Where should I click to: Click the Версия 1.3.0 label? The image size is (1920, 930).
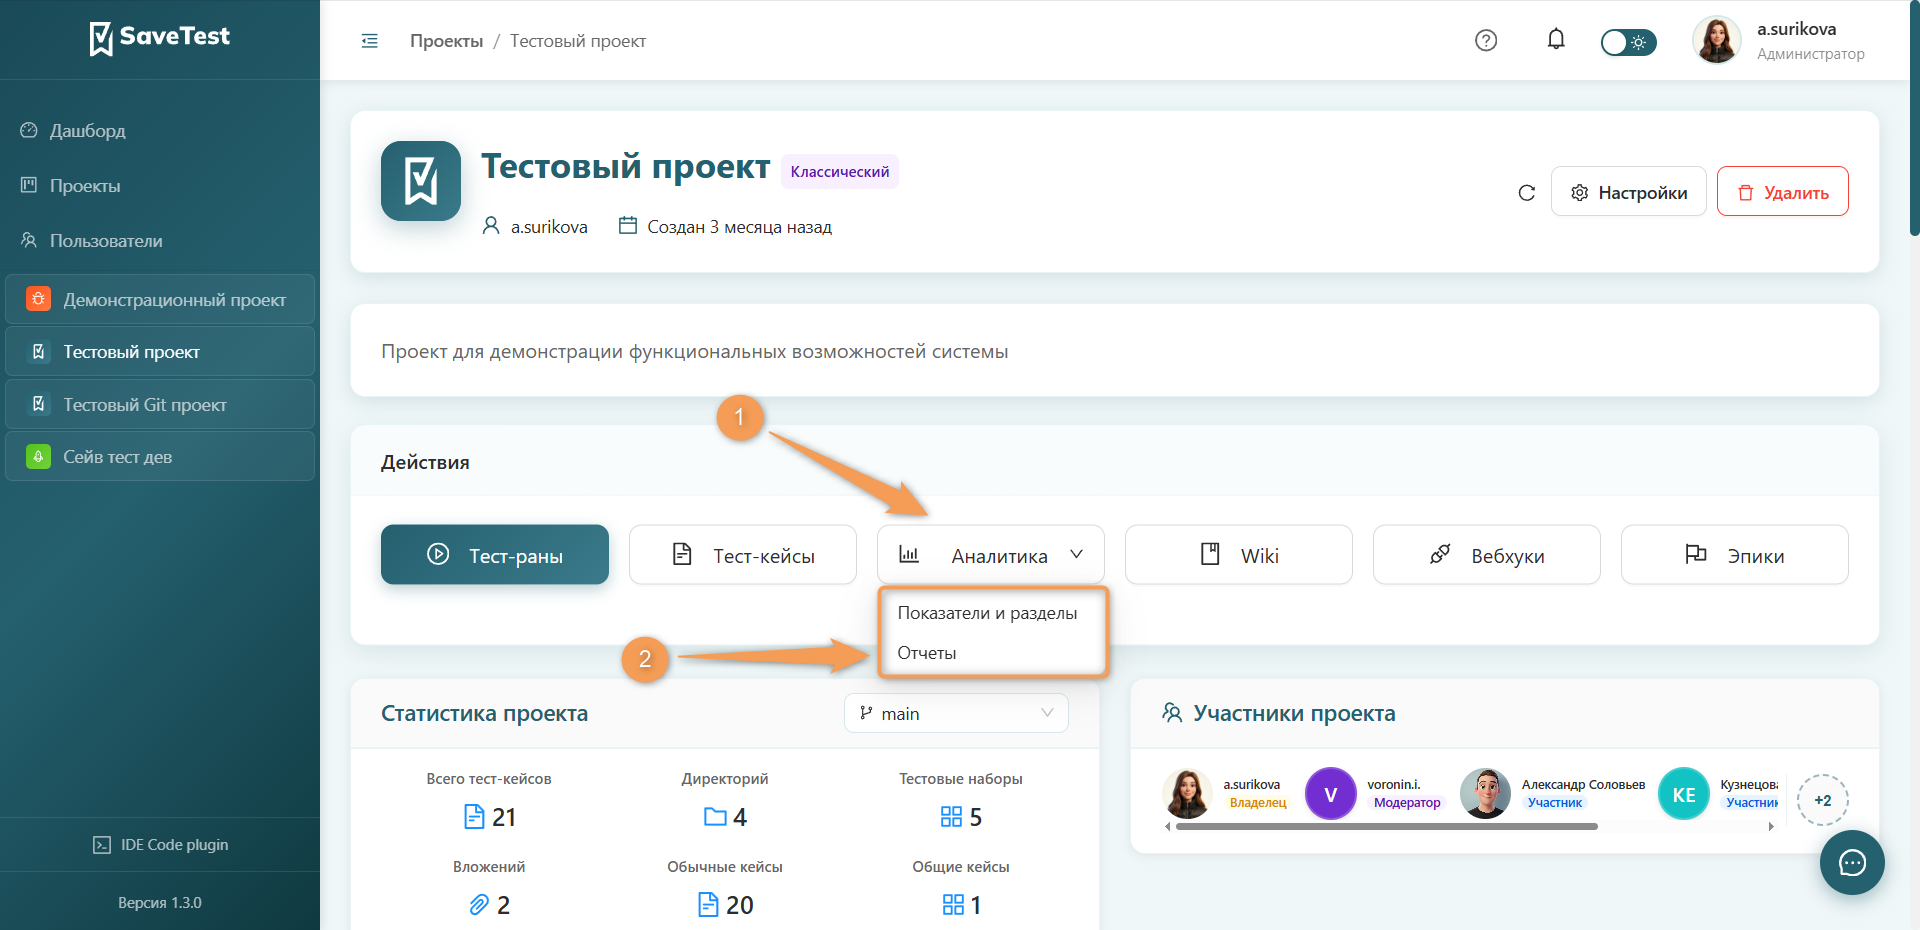point(160,903)
